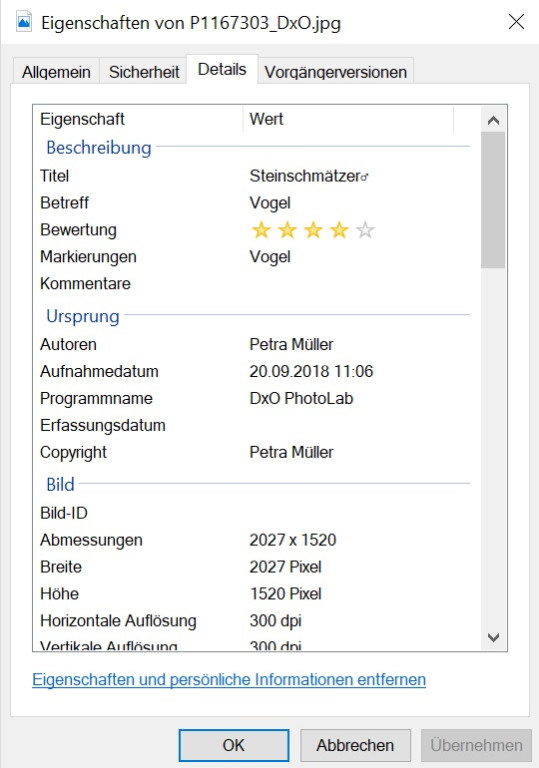This screenshot has width=539, height=768.
Task: Click the Horizontale Auflösung property label
Action: coord(118,621)
